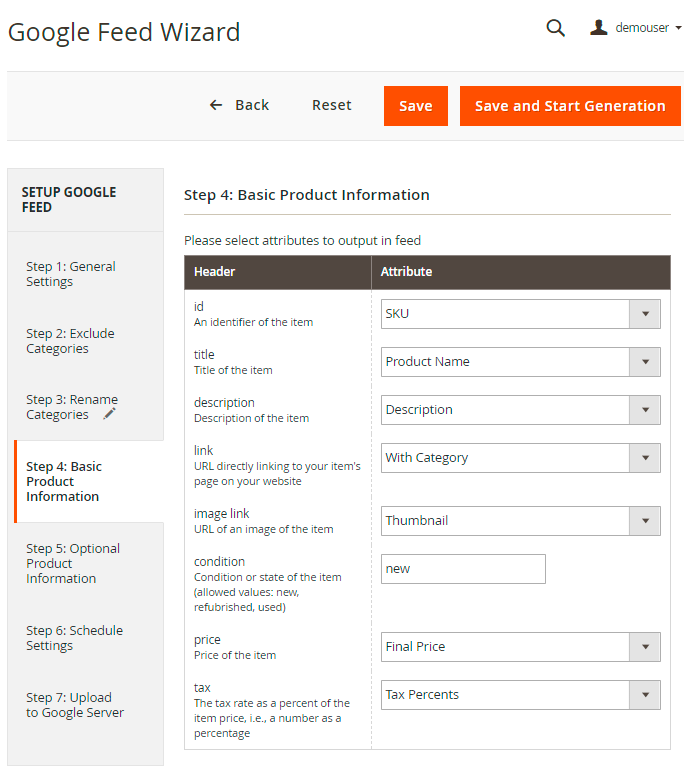Open Step 5: Optional Product Information

point(73,563)
